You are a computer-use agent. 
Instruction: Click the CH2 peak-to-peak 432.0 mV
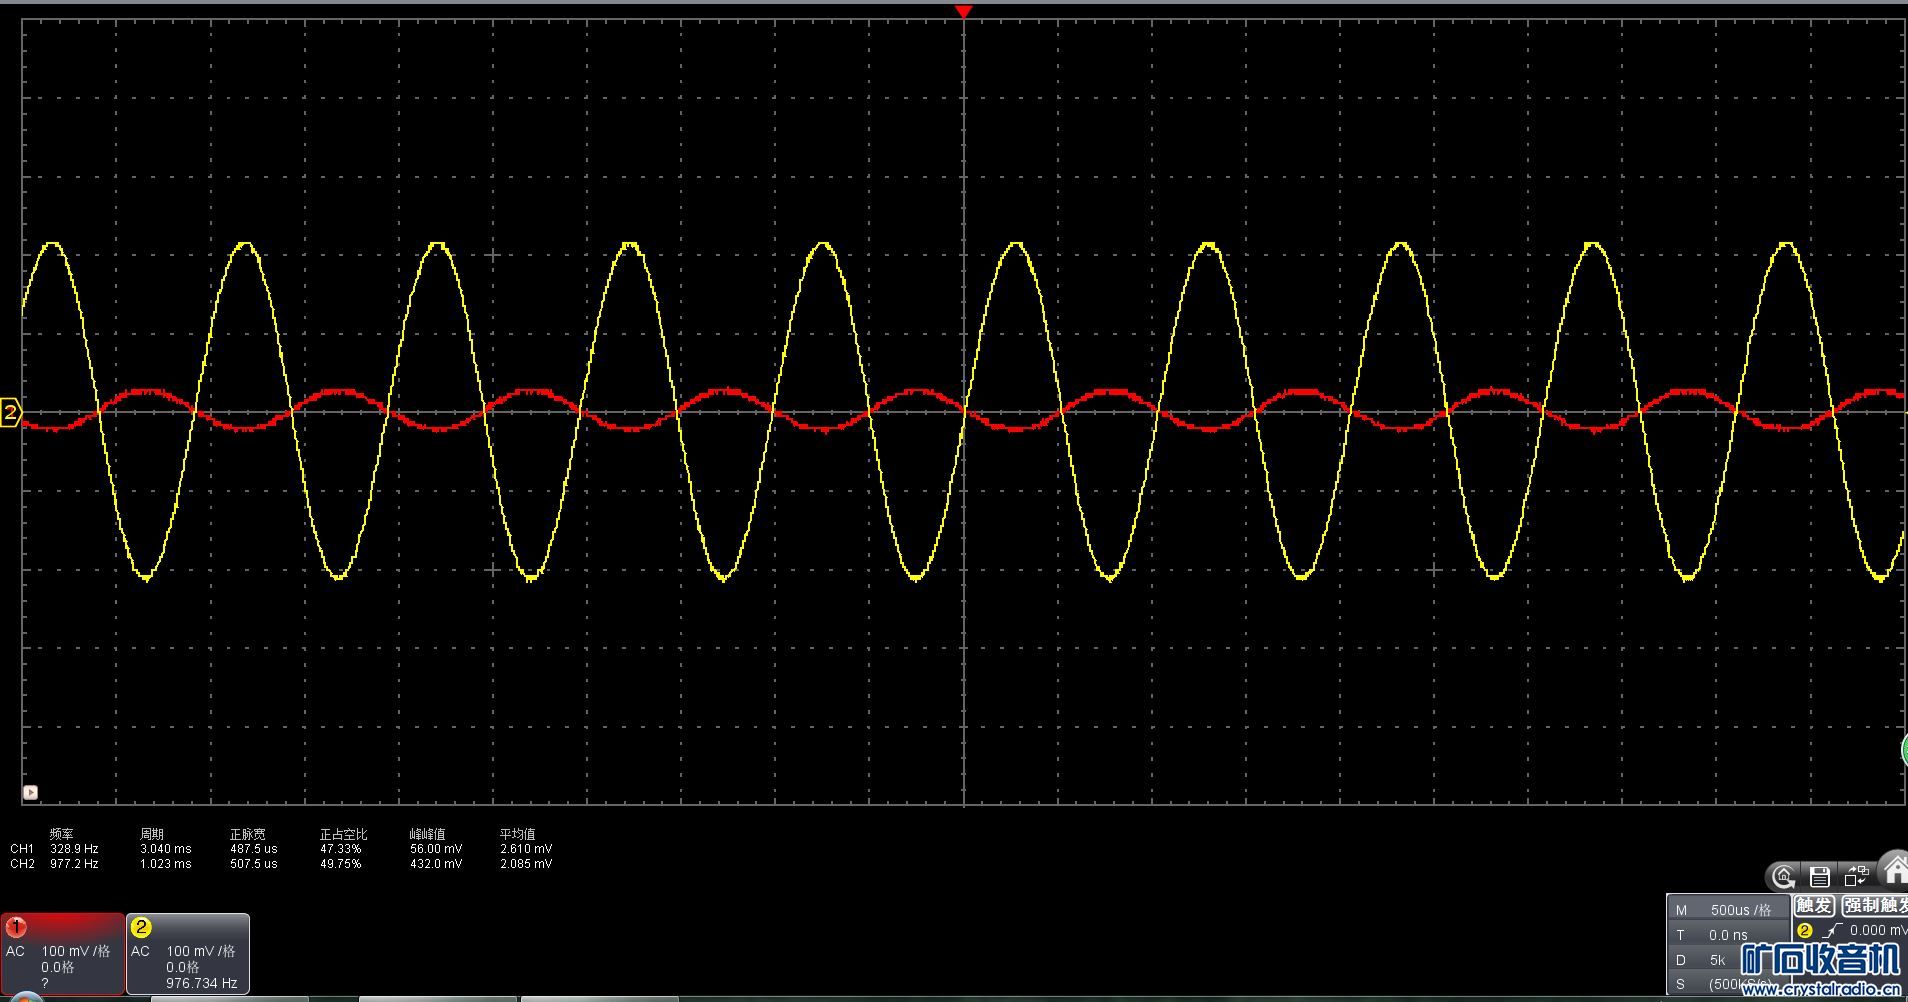[x=436, y=864]
